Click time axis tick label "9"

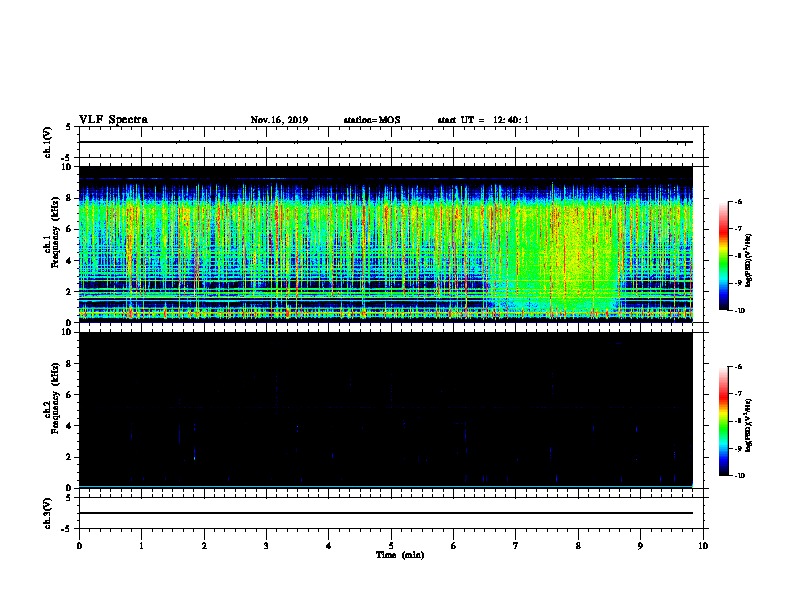pos(640,546)
